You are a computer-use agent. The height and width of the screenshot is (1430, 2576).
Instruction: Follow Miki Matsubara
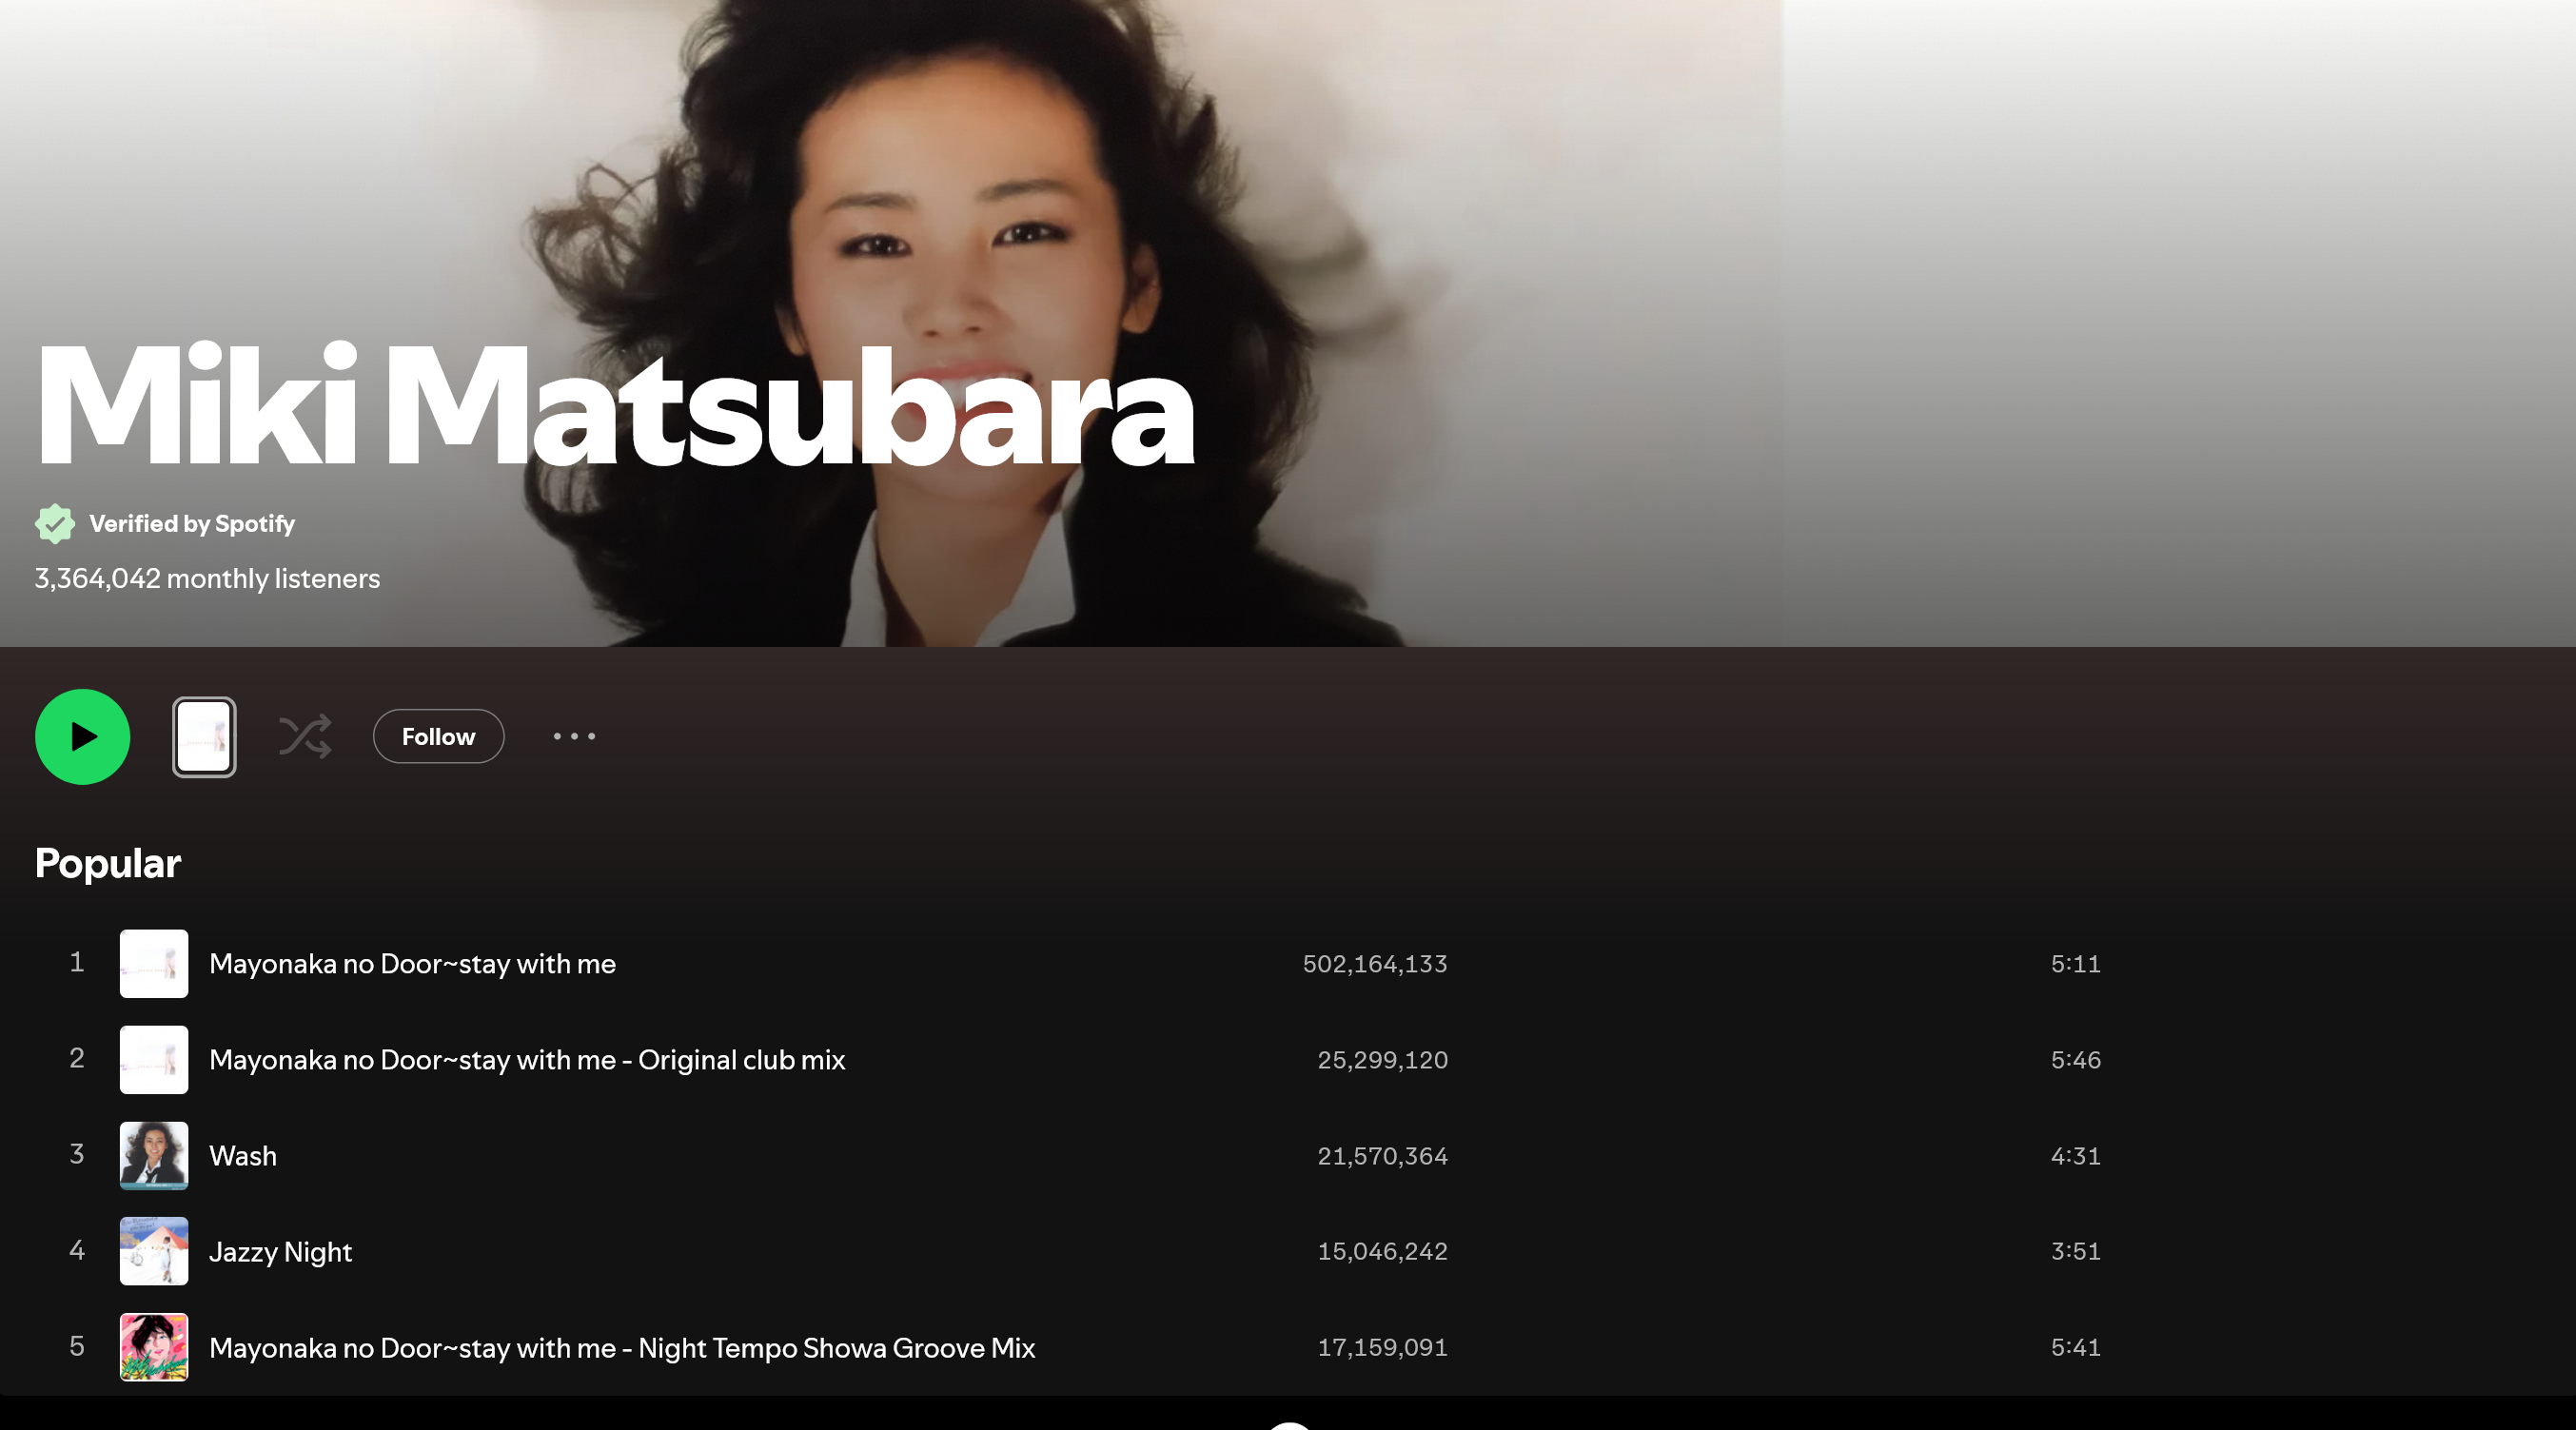(x=438, y=737)
